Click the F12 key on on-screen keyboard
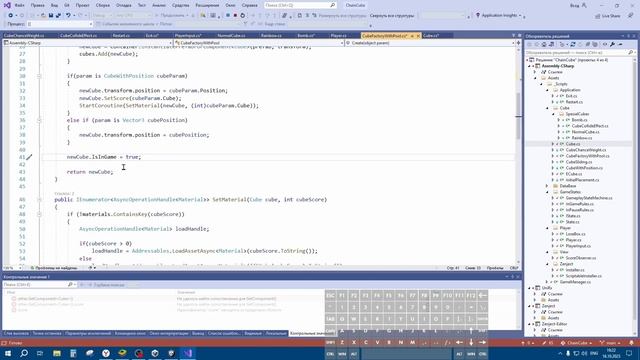 (x=471, y=295)
